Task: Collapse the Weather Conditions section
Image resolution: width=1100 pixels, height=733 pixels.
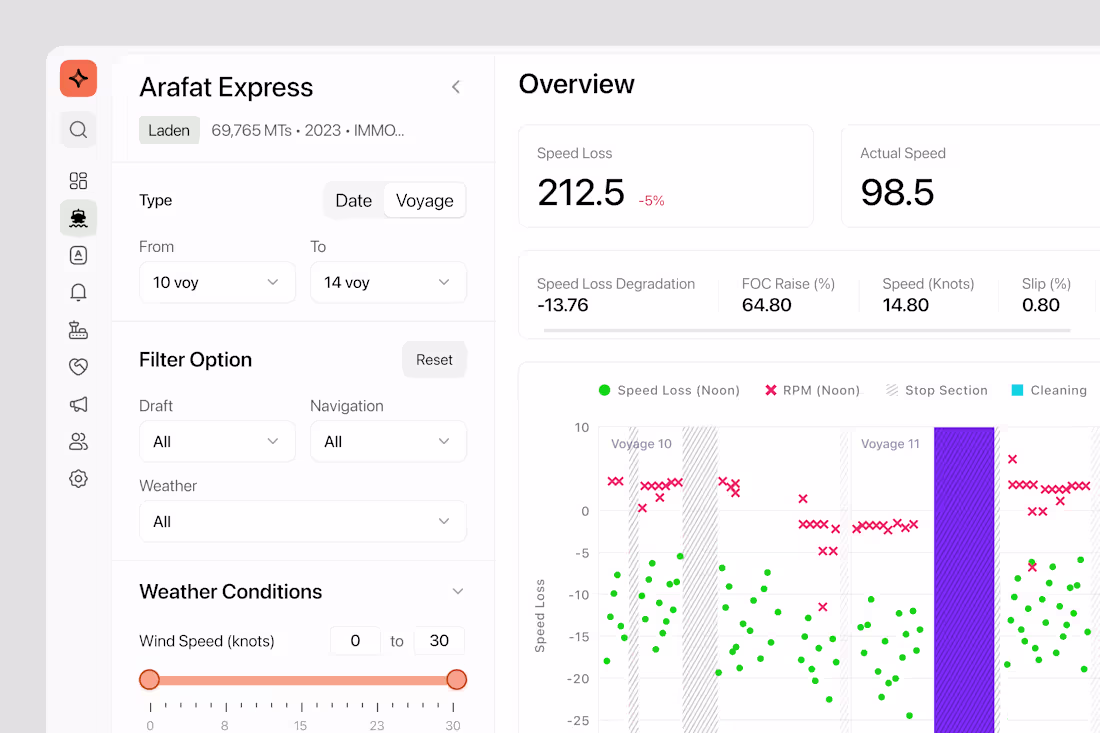Action: (457, 591)
